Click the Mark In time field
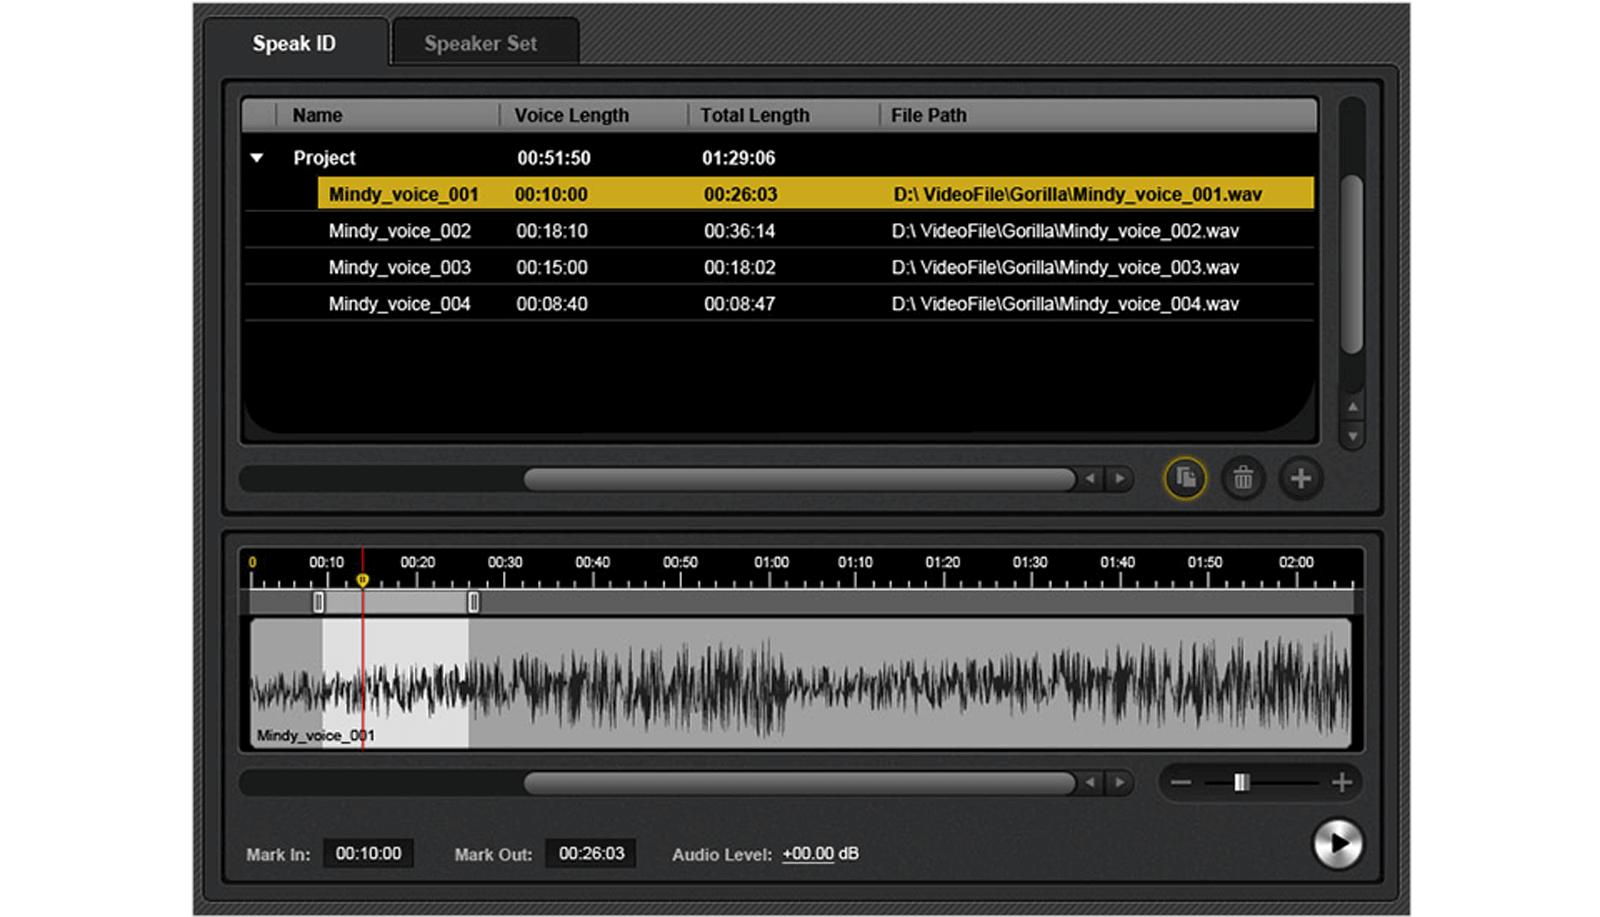 pyautogui.click(x=368, y=854)
